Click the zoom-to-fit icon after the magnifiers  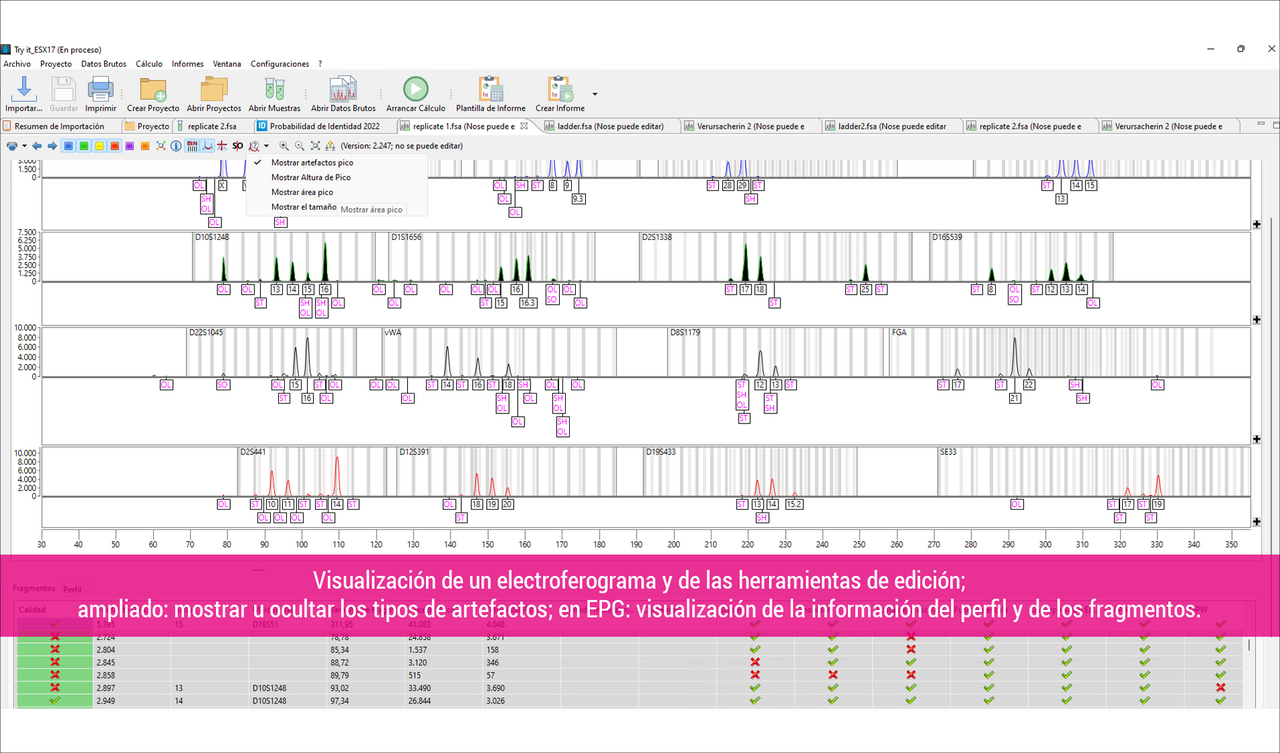pos(315,146)
